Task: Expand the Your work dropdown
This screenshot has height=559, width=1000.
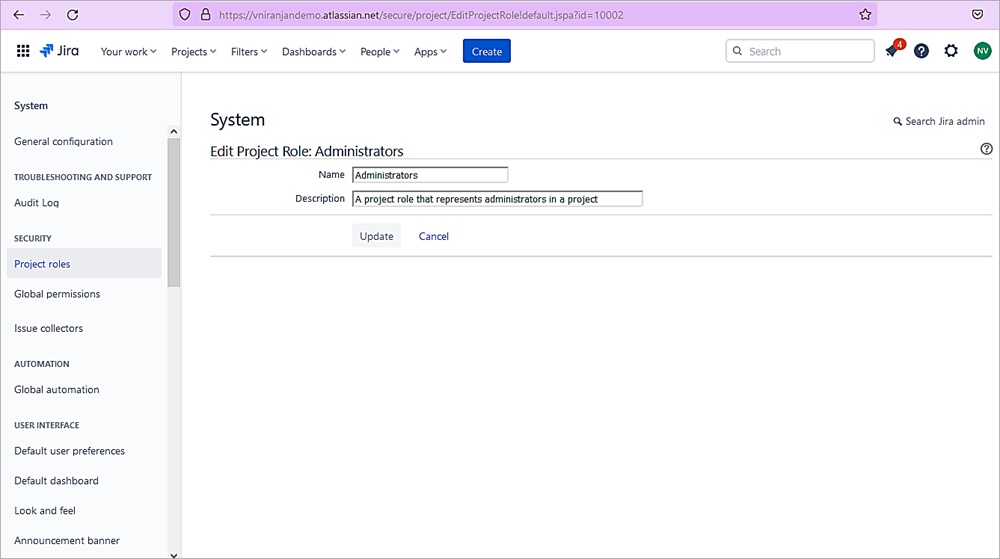Action: 128,52
